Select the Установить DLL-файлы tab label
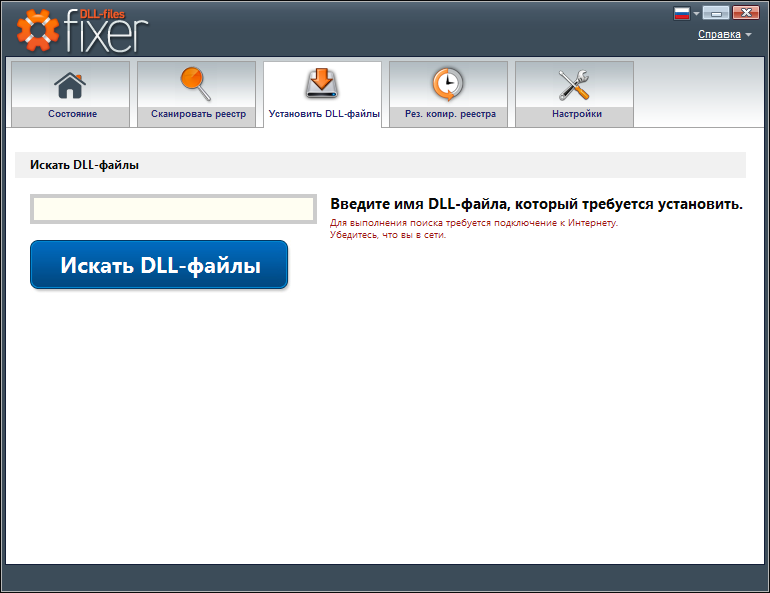The height and width of the screenshot is (593, 770). click(324, 114)
